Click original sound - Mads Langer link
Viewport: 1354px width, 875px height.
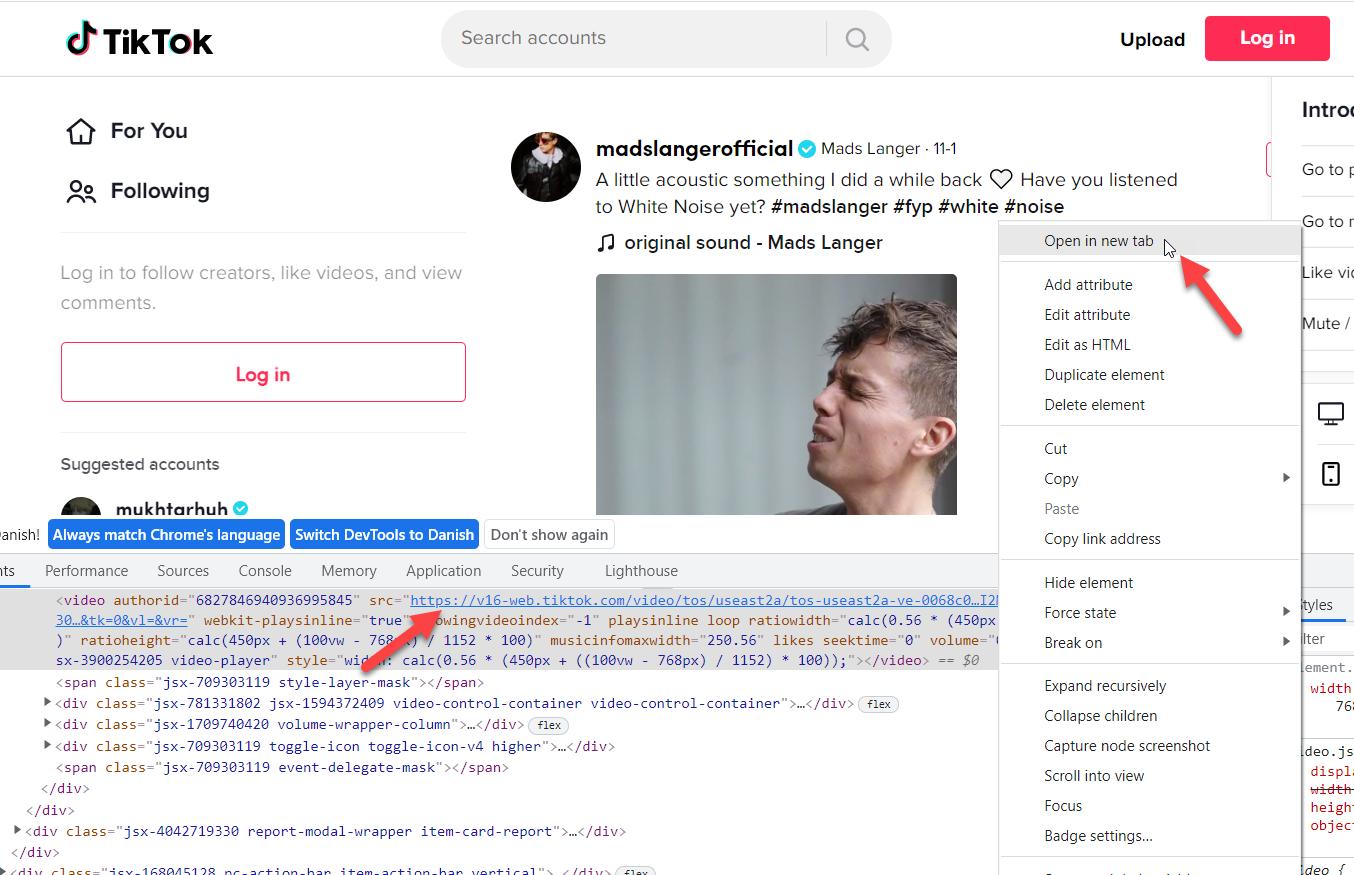click(x=753, y=243)
